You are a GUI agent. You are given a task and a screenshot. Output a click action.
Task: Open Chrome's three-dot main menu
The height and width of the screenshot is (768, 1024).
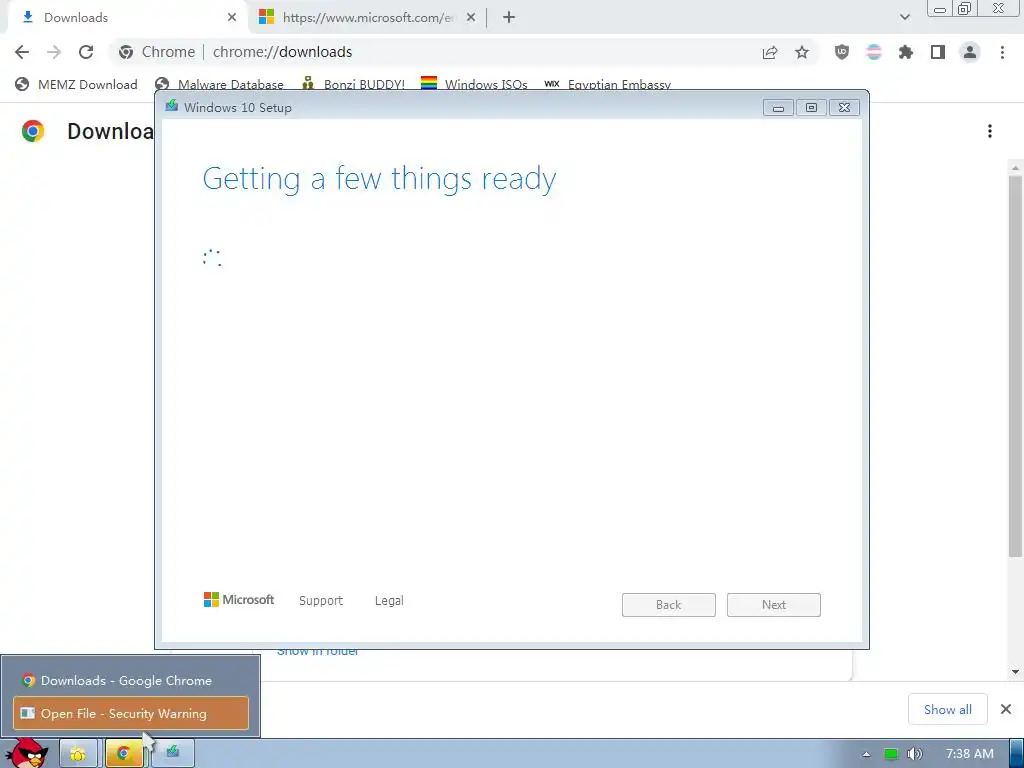pyautogui.click(x=1002, y=52)
